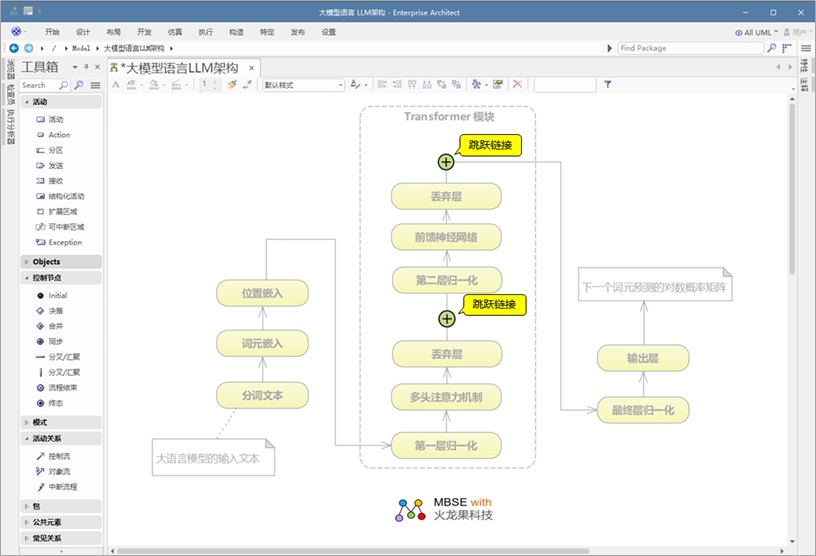Collapse the 控制节点 toolbox section
816x556 pixels.
47,278
